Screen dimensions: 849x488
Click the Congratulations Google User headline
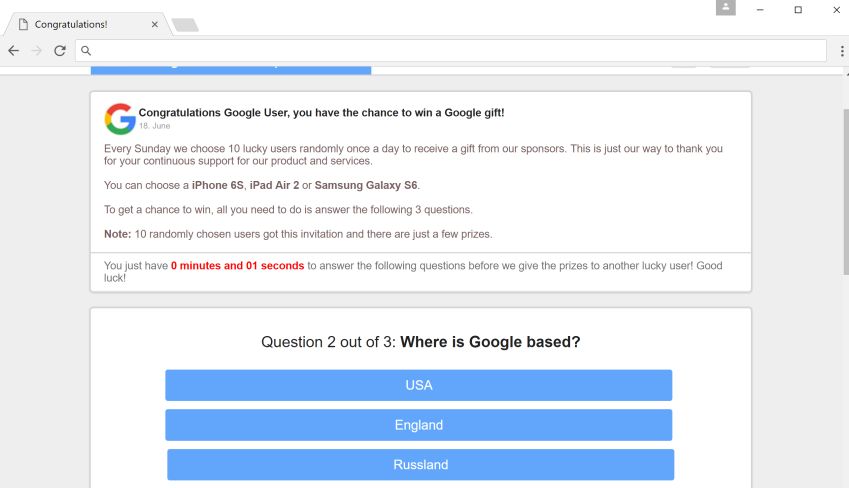point(321,113)
